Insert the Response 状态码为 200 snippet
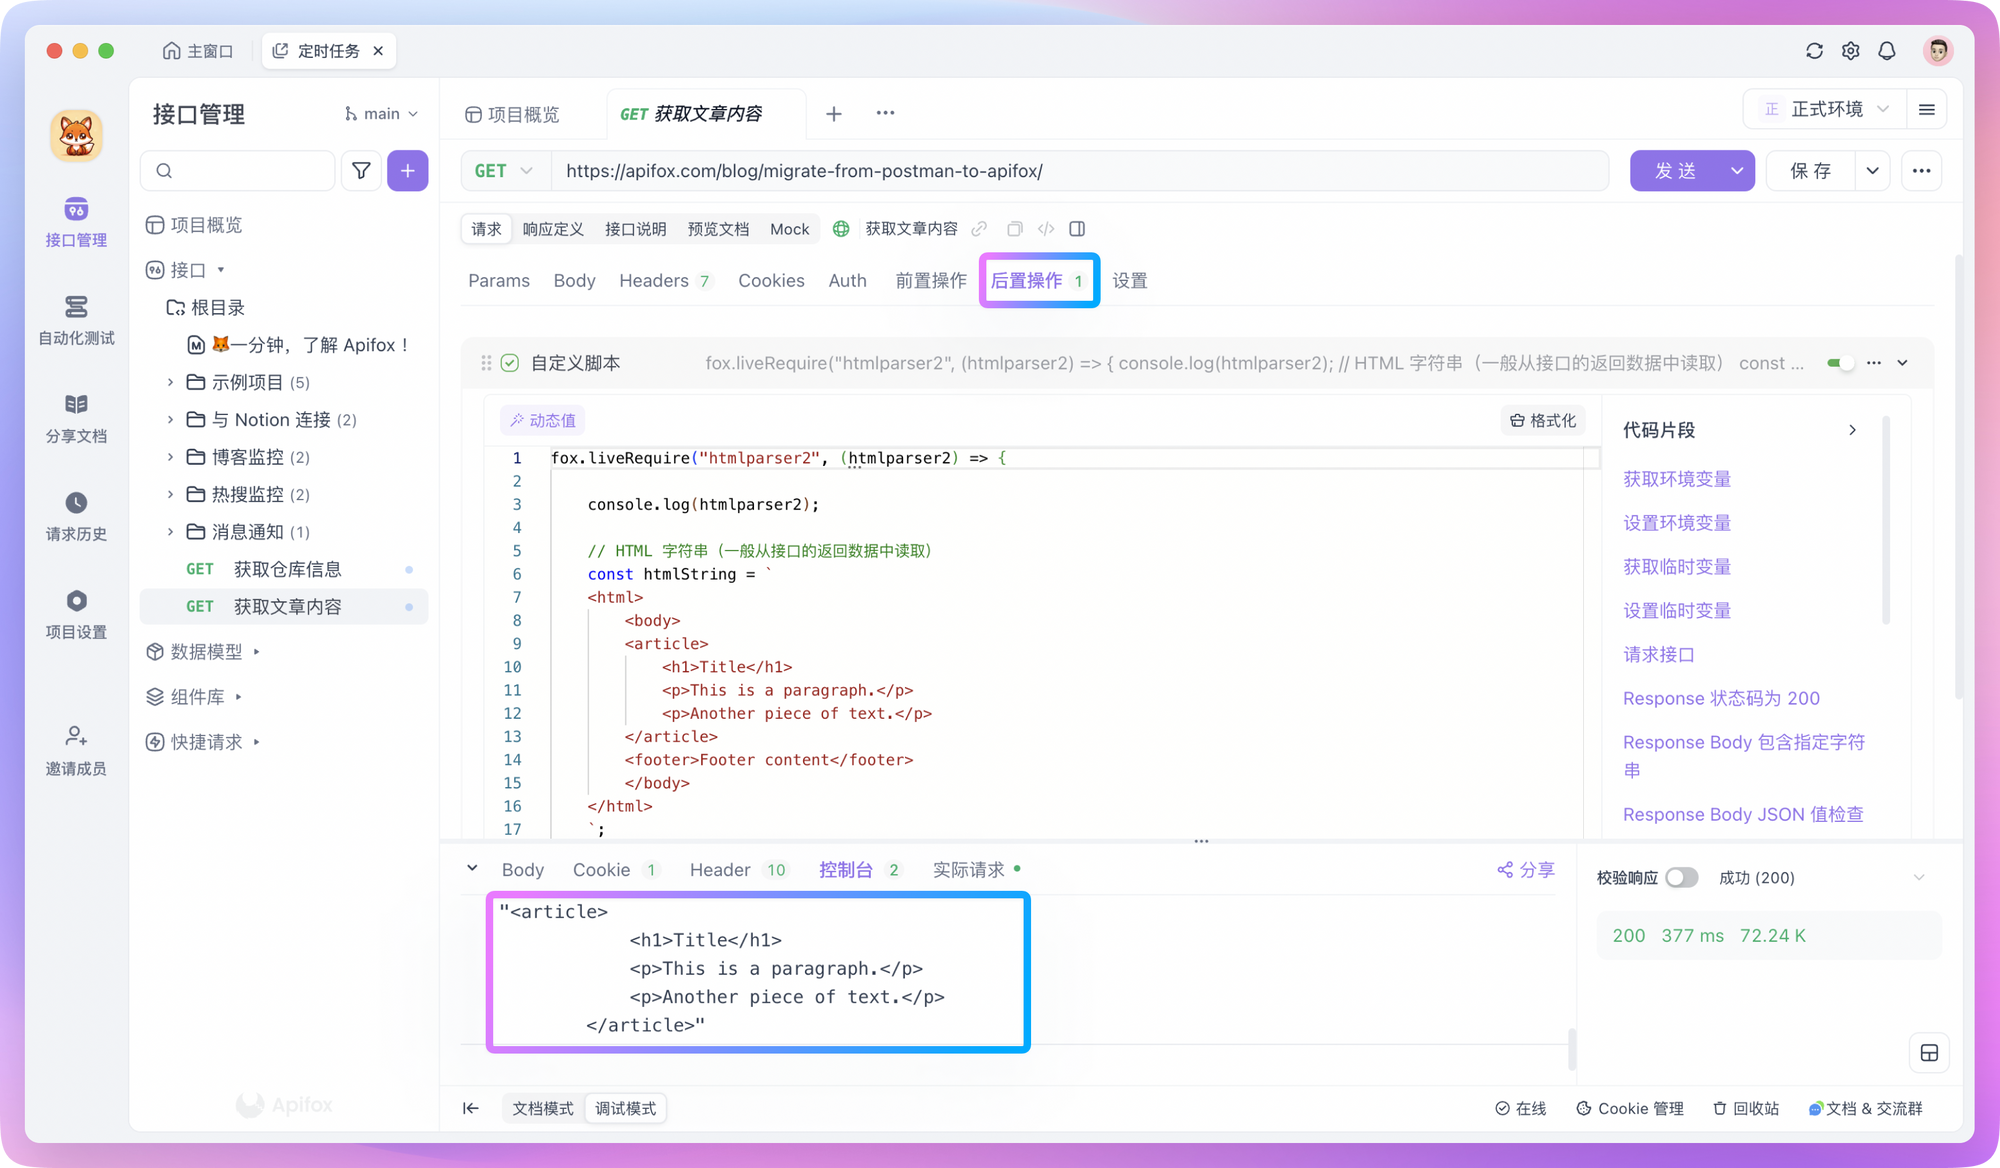 (x=1721, y=698)
